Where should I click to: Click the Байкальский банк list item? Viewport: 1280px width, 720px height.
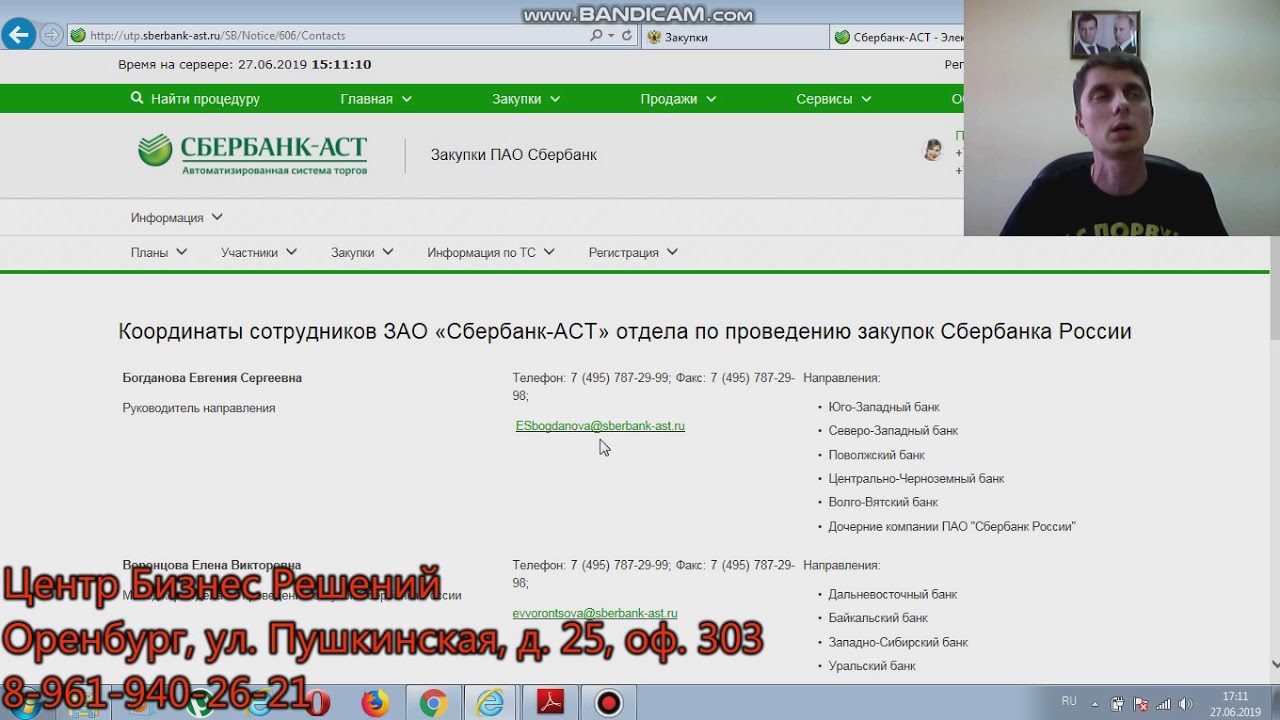pyautogui.click(x=878, y=618)
